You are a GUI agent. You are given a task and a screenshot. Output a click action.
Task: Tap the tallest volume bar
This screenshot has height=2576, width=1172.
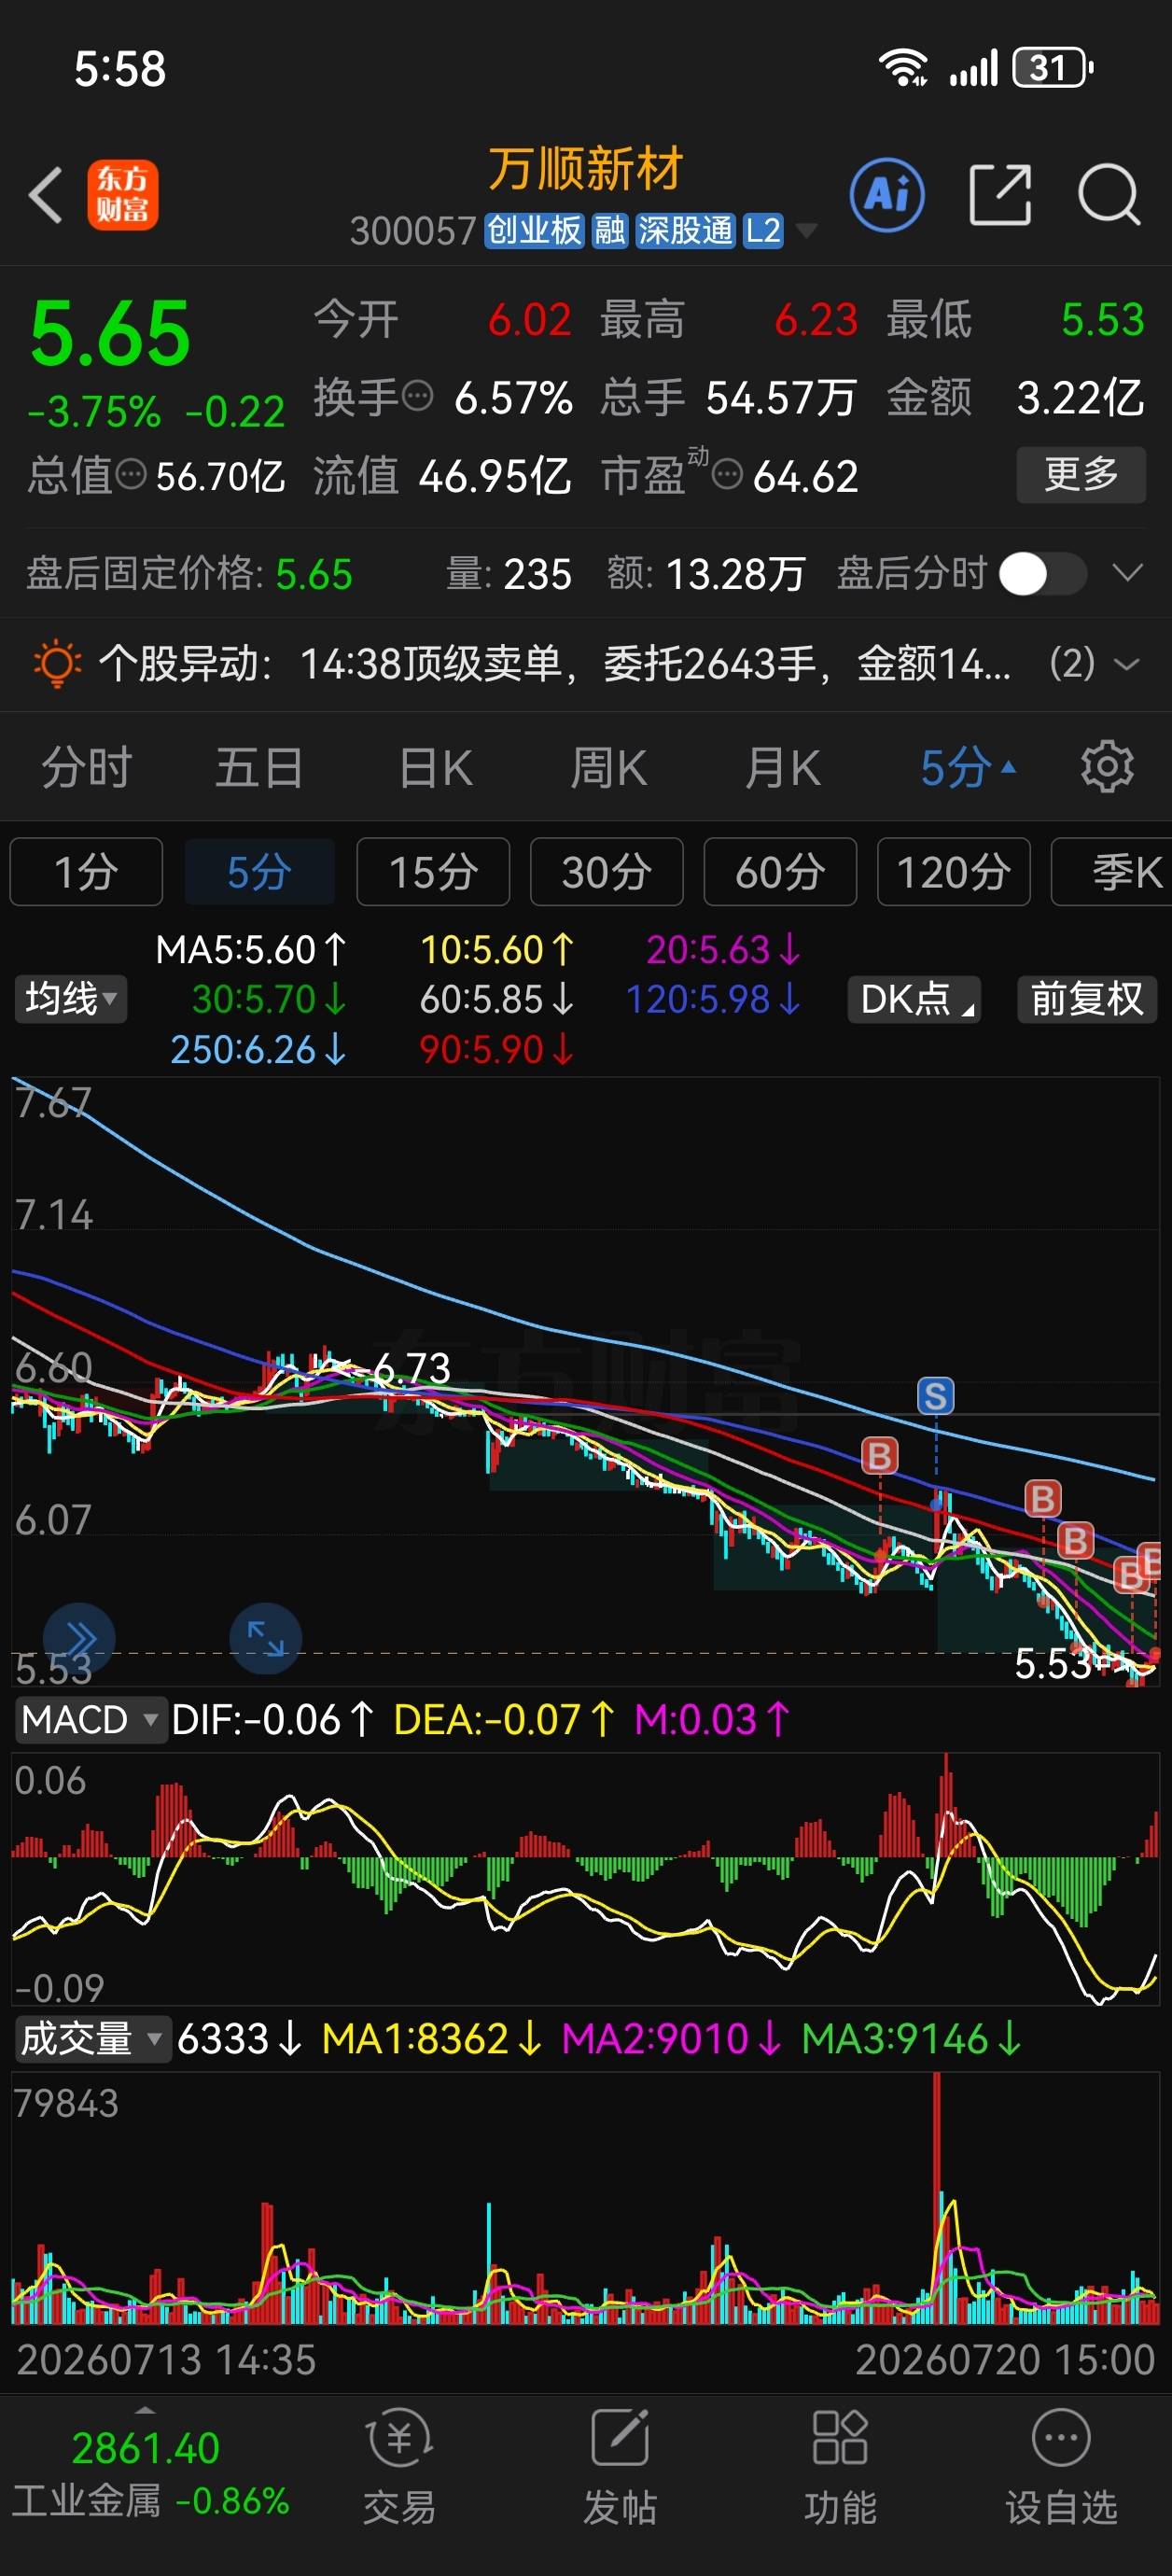click(937, 2199)
